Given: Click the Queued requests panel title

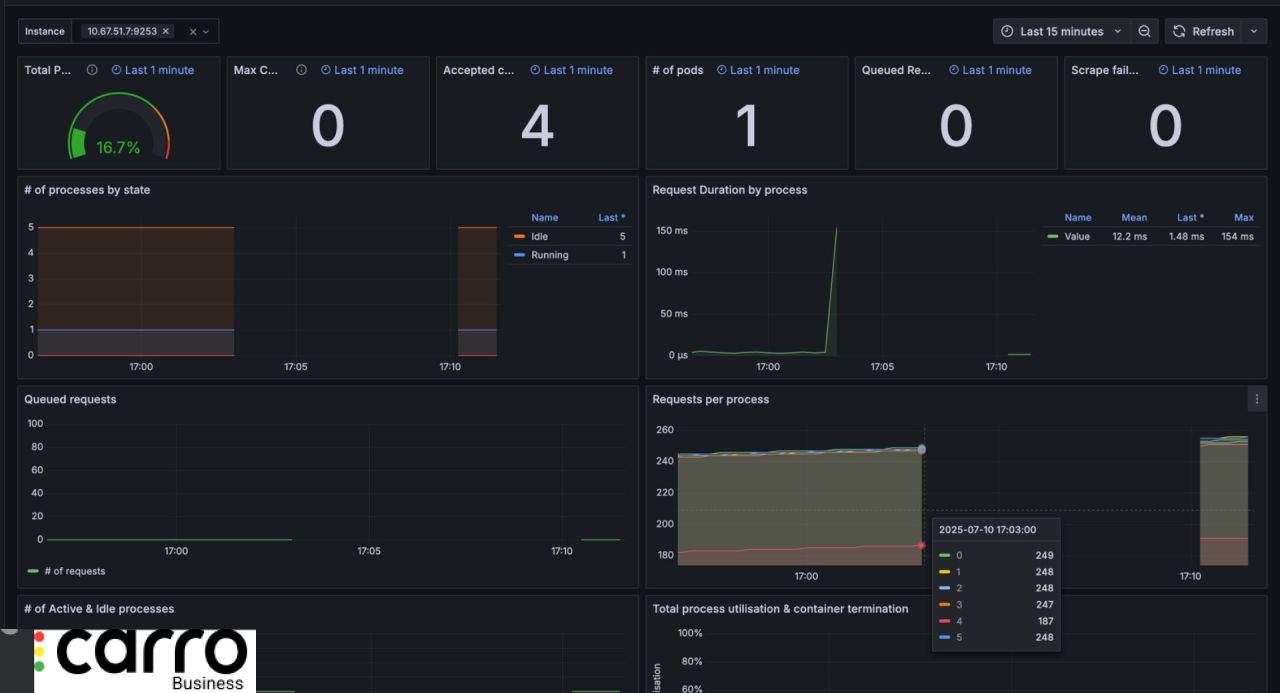Looking at the screenshot, I should [70, 399].
